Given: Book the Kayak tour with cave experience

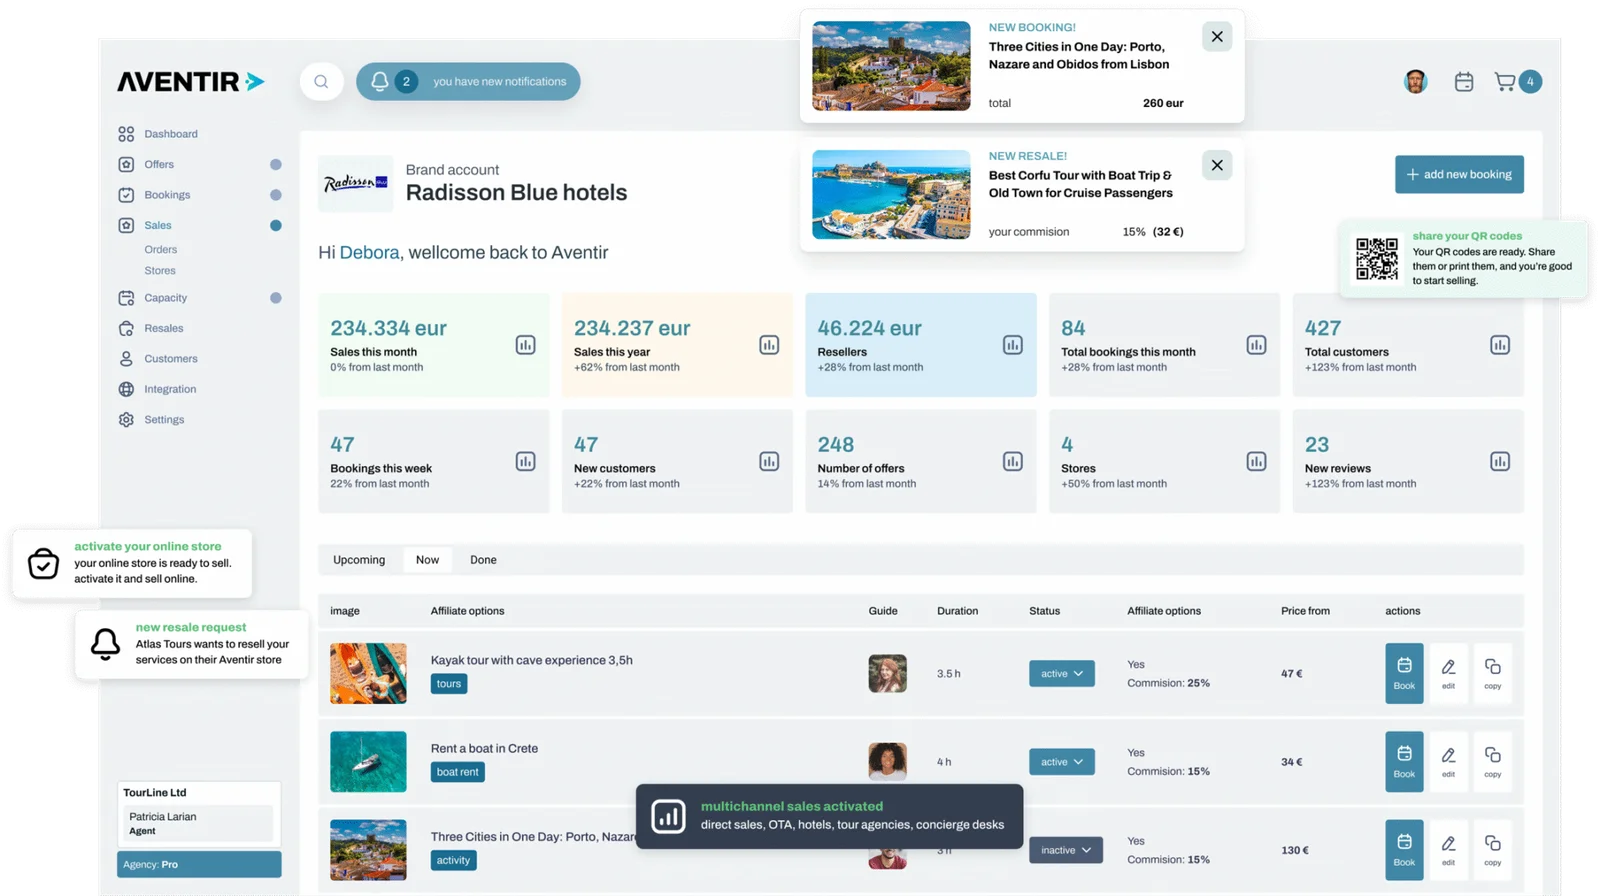Looking at the screenshot, I should click(x=1404, y=673).
